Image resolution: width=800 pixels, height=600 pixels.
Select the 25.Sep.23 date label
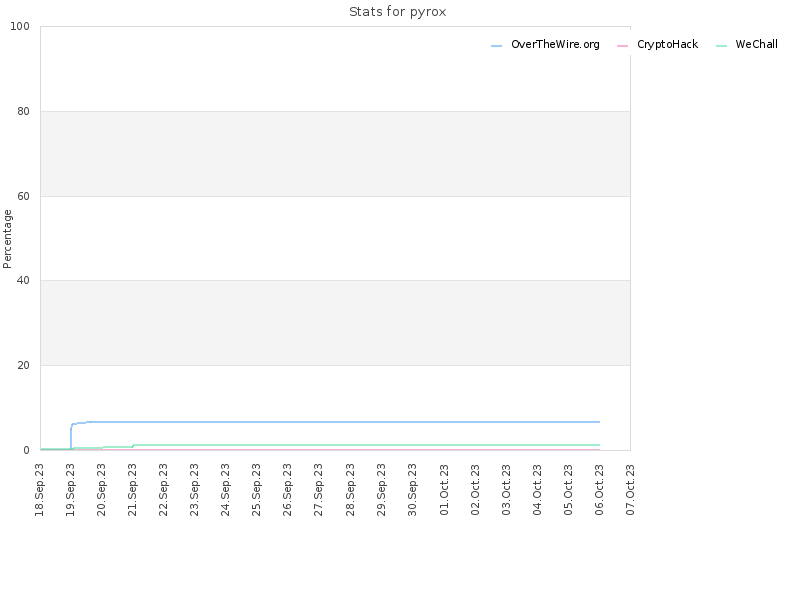257,490
